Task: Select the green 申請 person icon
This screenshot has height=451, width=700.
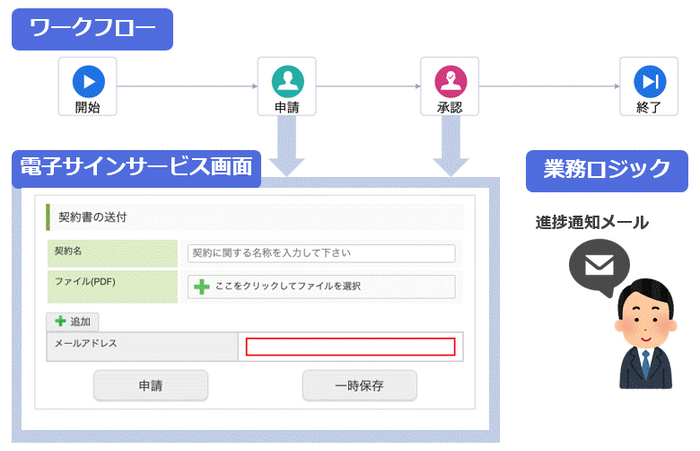Action: pyautogui.click(x=288, y=81)
